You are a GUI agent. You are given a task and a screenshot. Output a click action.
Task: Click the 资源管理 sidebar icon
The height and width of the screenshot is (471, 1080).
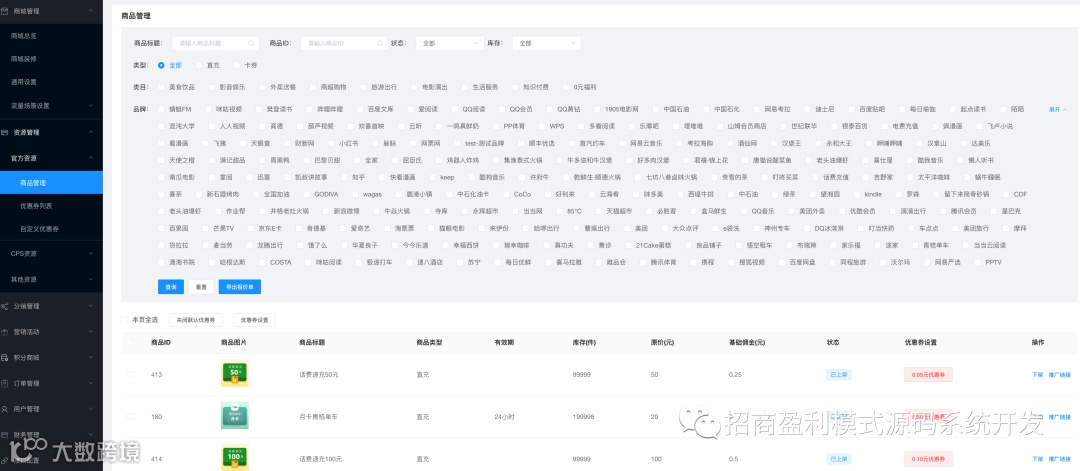click(x=5, y=132)
